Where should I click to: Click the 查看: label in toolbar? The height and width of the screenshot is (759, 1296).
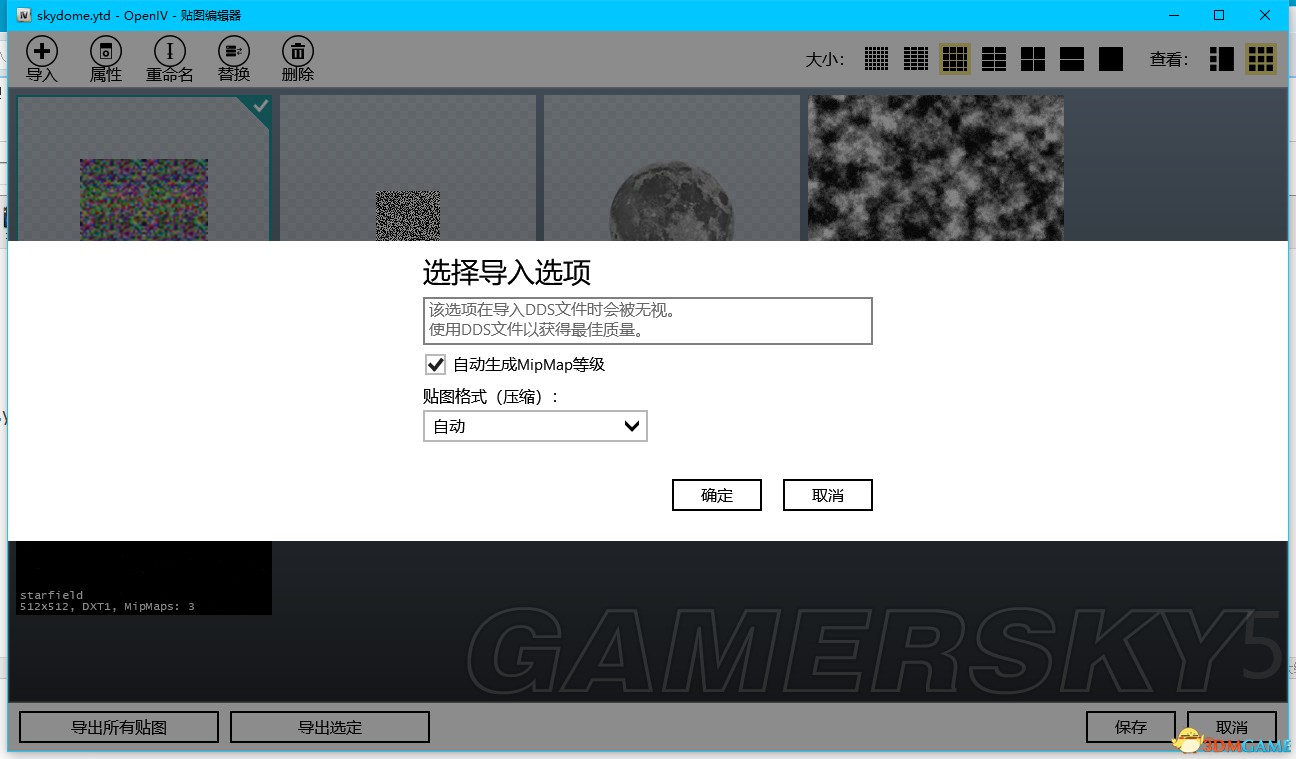[1169, 59]
